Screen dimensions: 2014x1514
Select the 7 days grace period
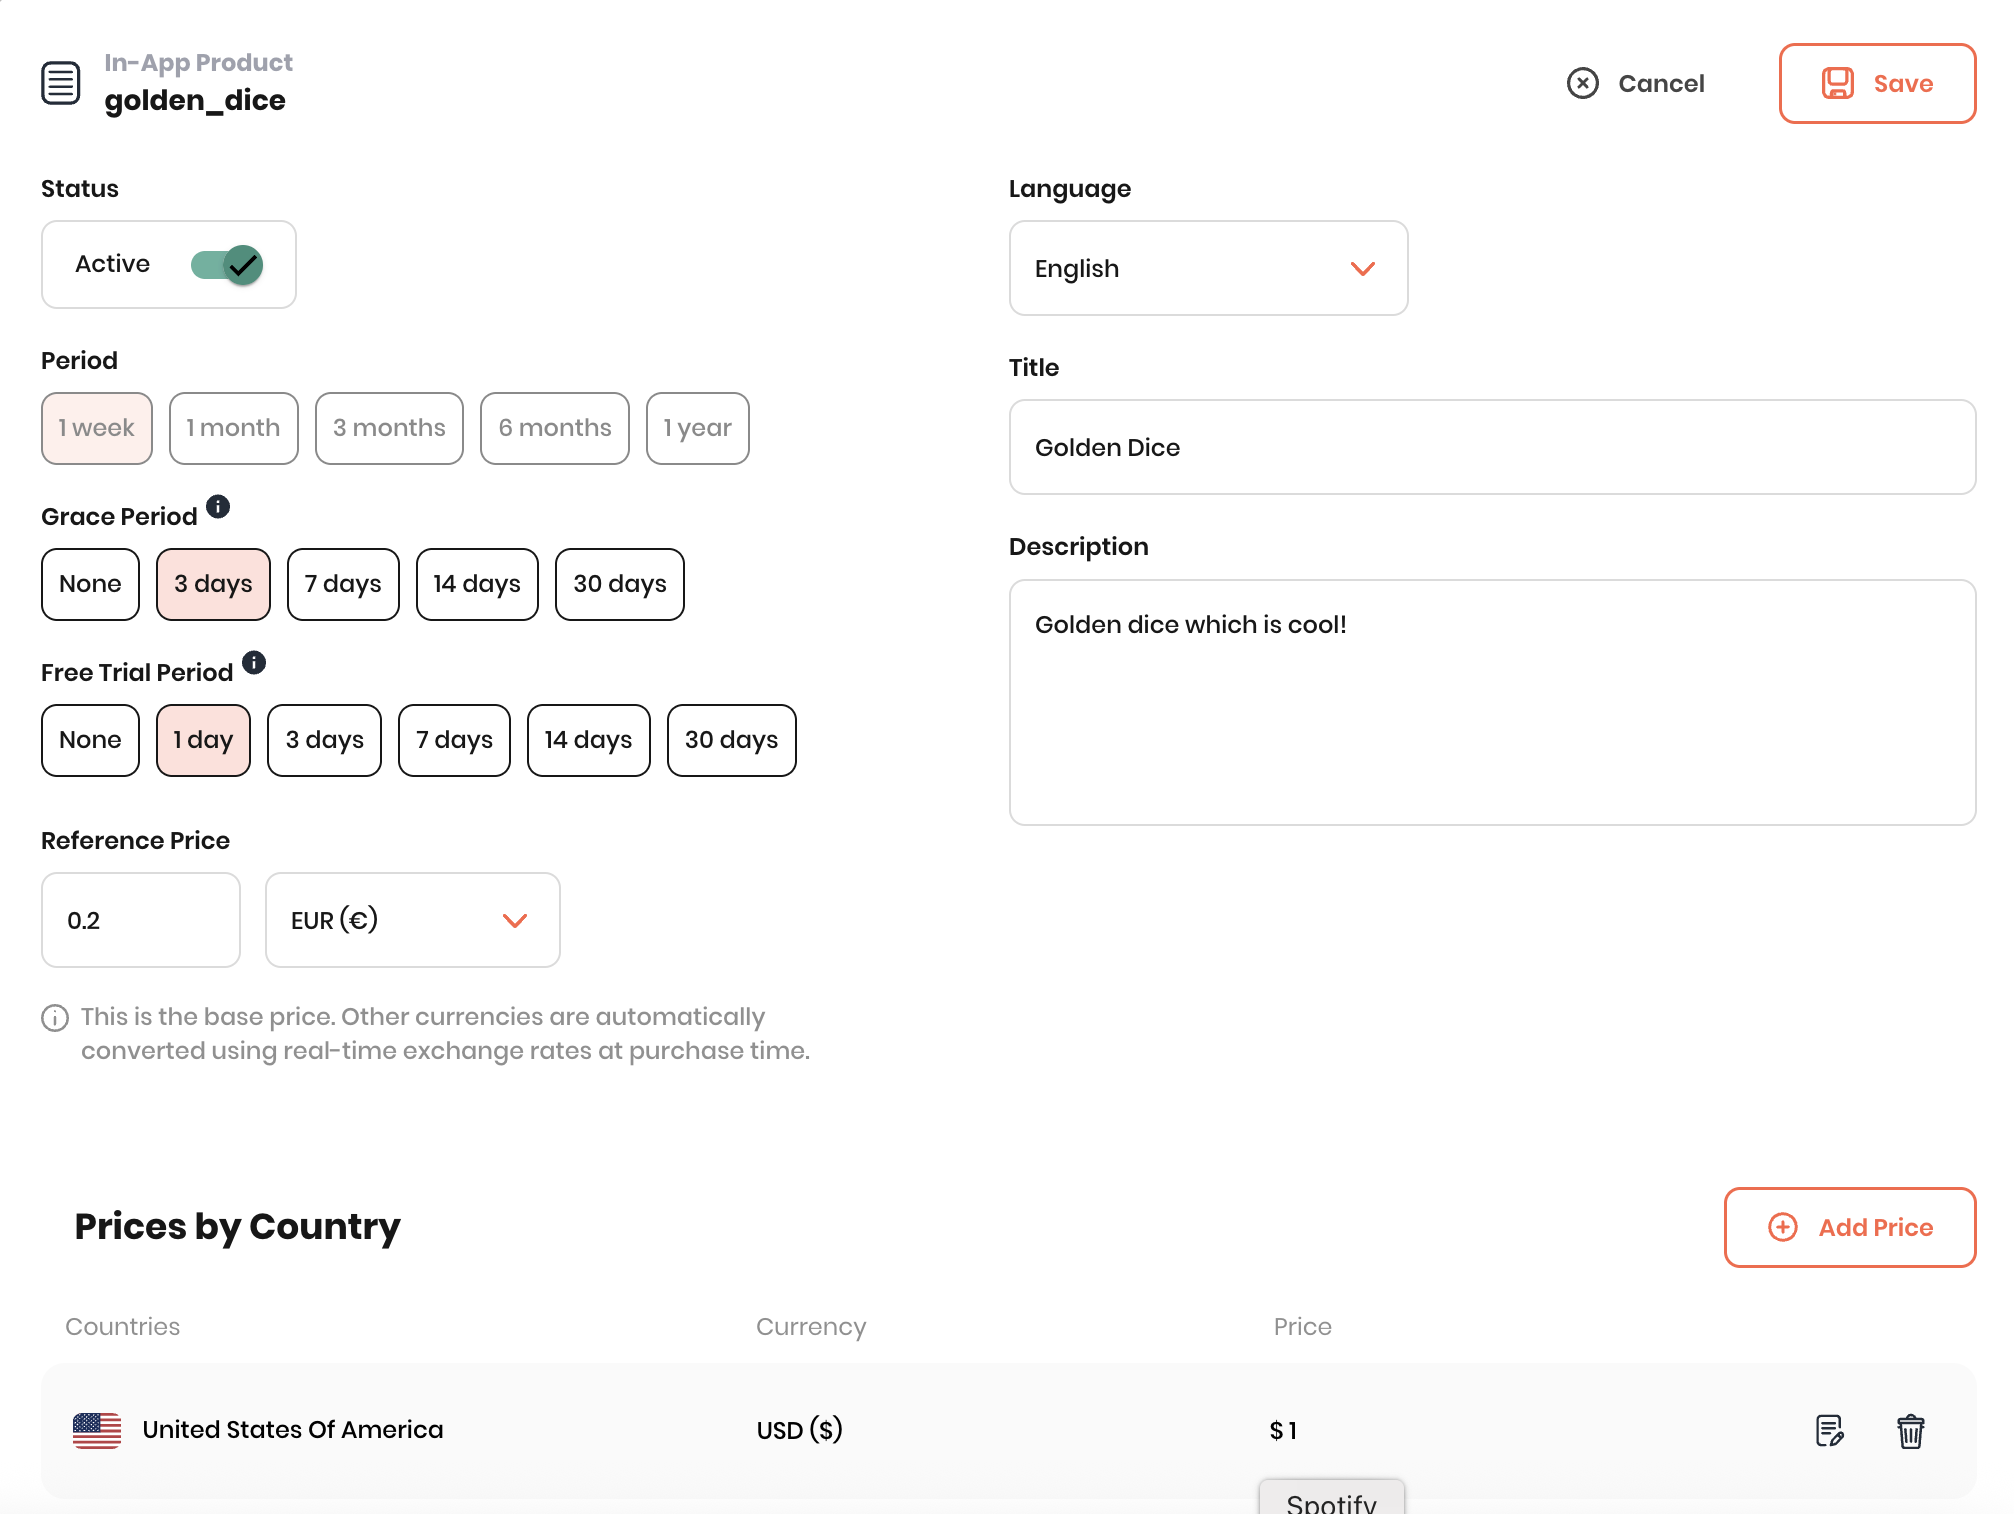click(x=343, y=584)
